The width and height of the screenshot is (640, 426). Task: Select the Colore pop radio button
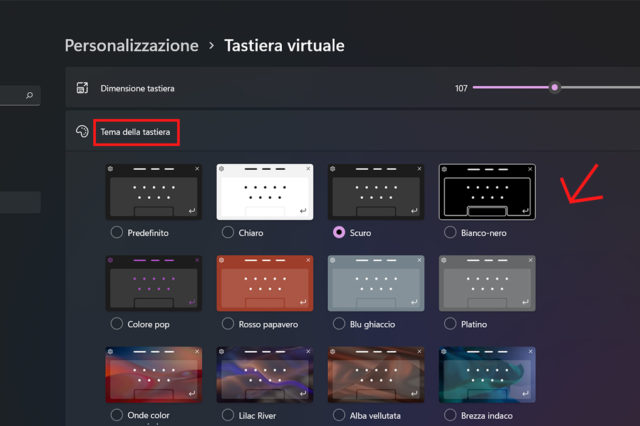[x=117, y=324]
